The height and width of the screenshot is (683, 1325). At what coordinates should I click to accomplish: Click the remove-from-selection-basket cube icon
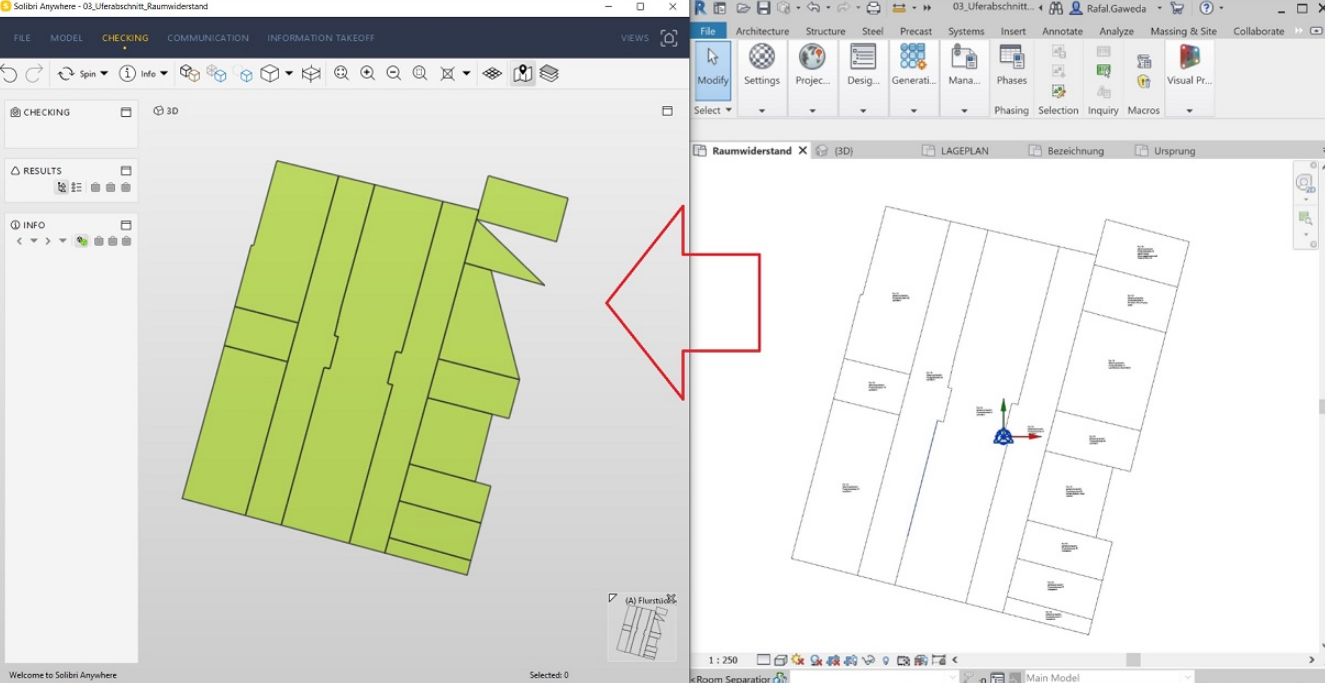point(245,74)
